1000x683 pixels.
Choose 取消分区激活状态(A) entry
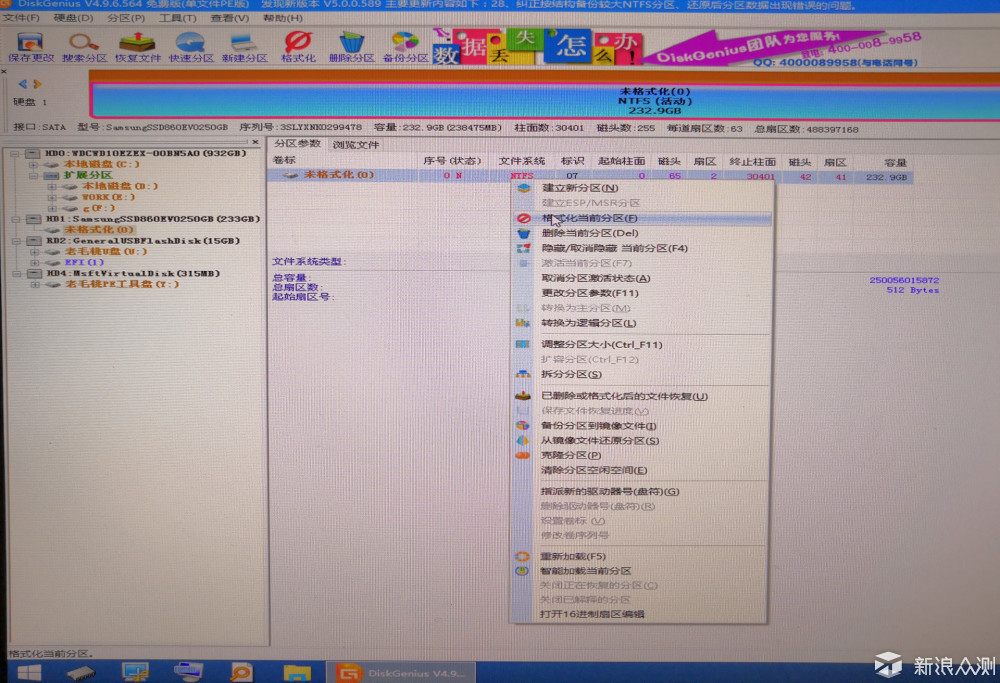tap(642, 278)
